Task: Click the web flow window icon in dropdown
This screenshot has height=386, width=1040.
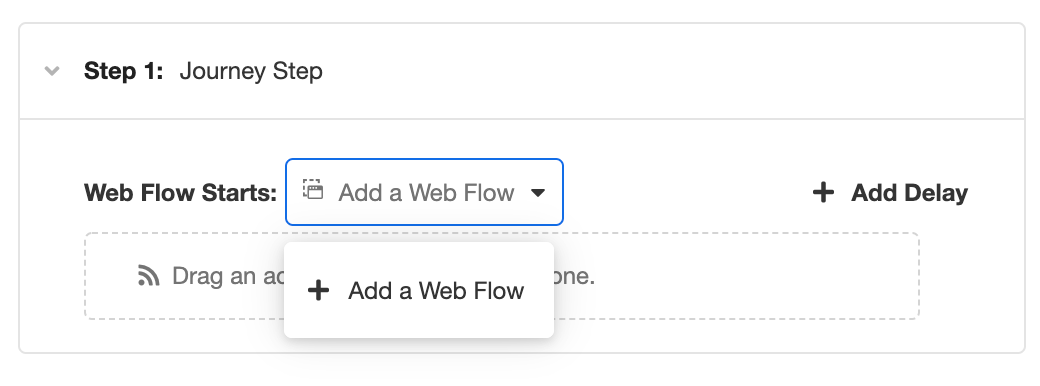Action: [313, 190]
